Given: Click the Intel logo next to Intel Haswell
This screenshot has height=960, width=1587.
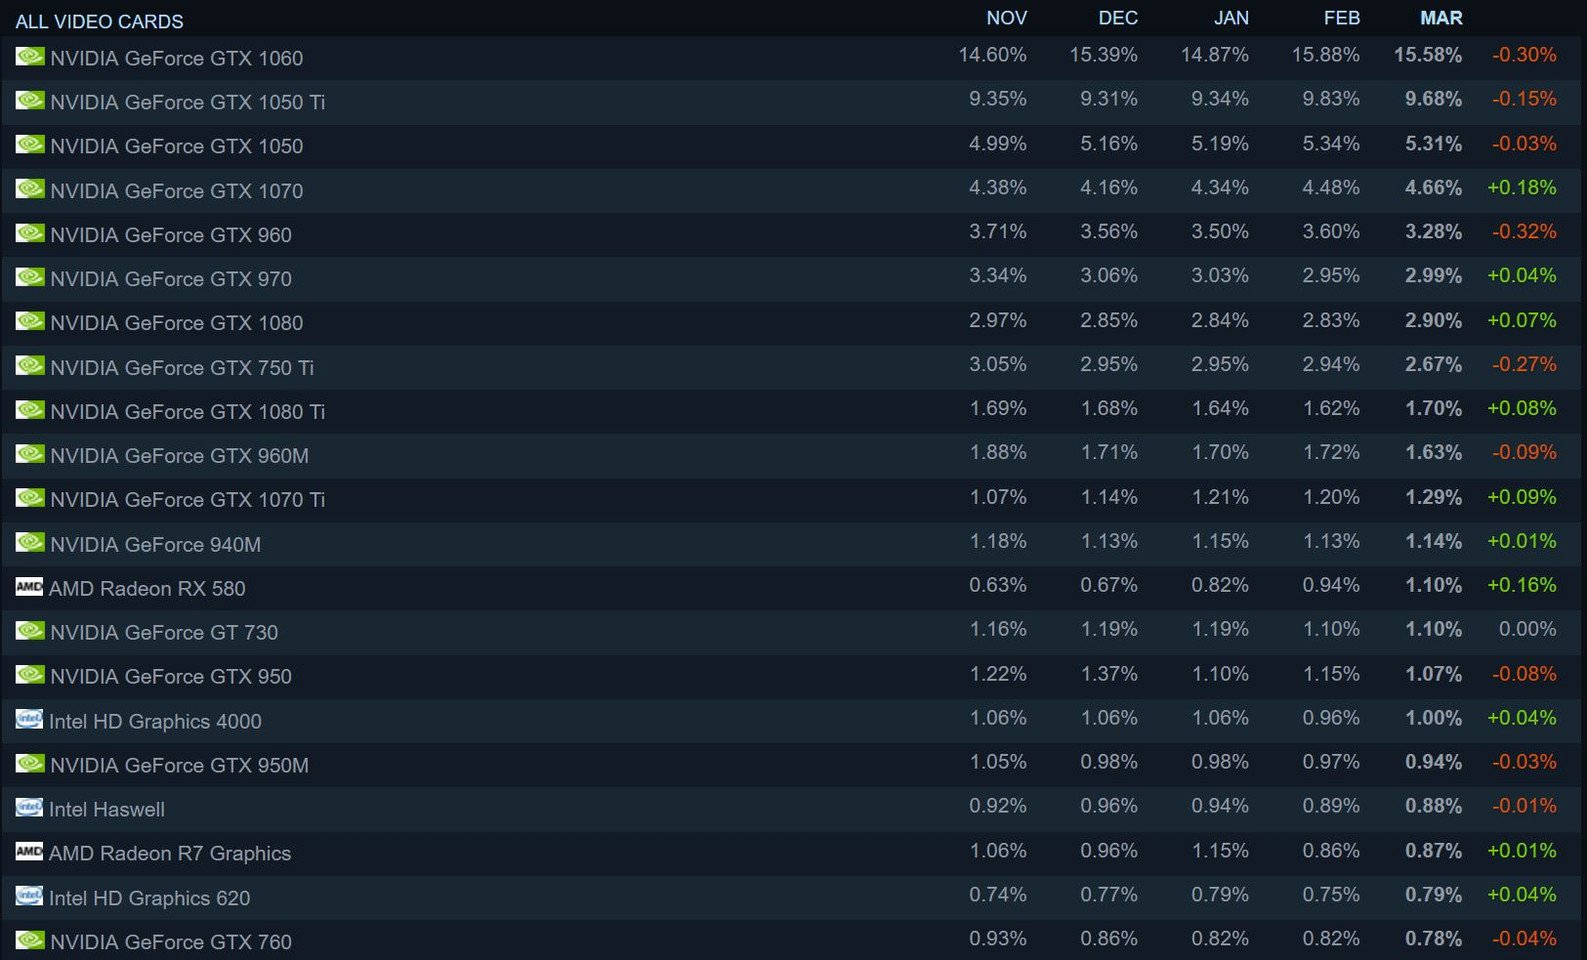Looking at the screenshot, I should pyautogui.click(x=29, y=807).
